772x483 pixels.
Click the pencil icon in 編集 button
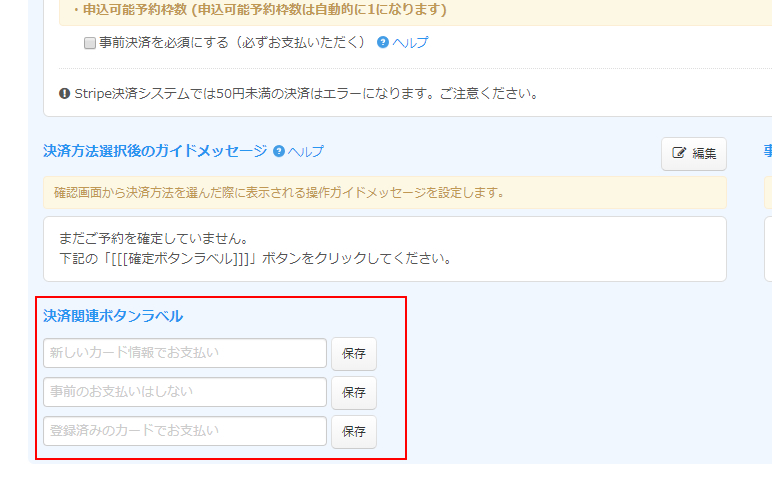680,154
